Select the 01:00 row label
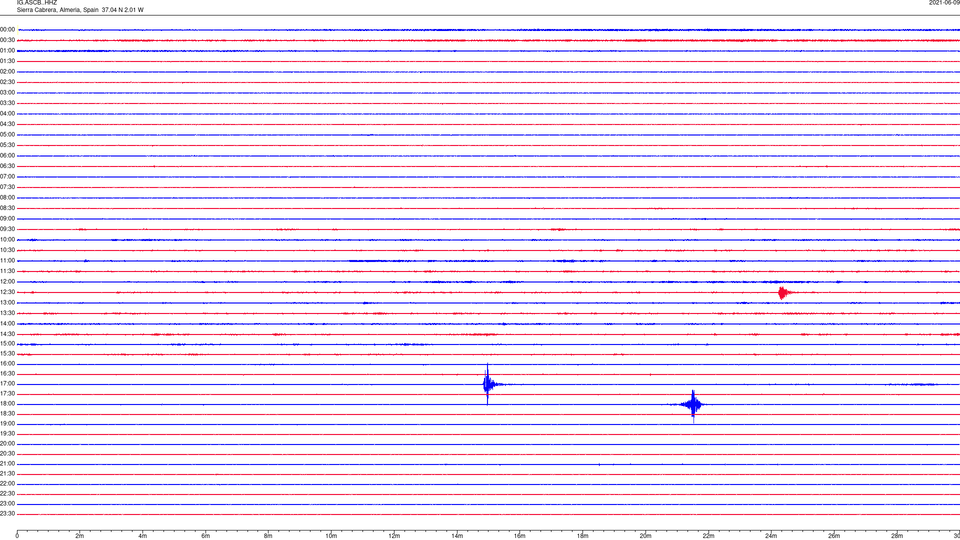Image resolution: width=960 pixels, height=540 pixels. pyautogui.click(x=7, y=51)
